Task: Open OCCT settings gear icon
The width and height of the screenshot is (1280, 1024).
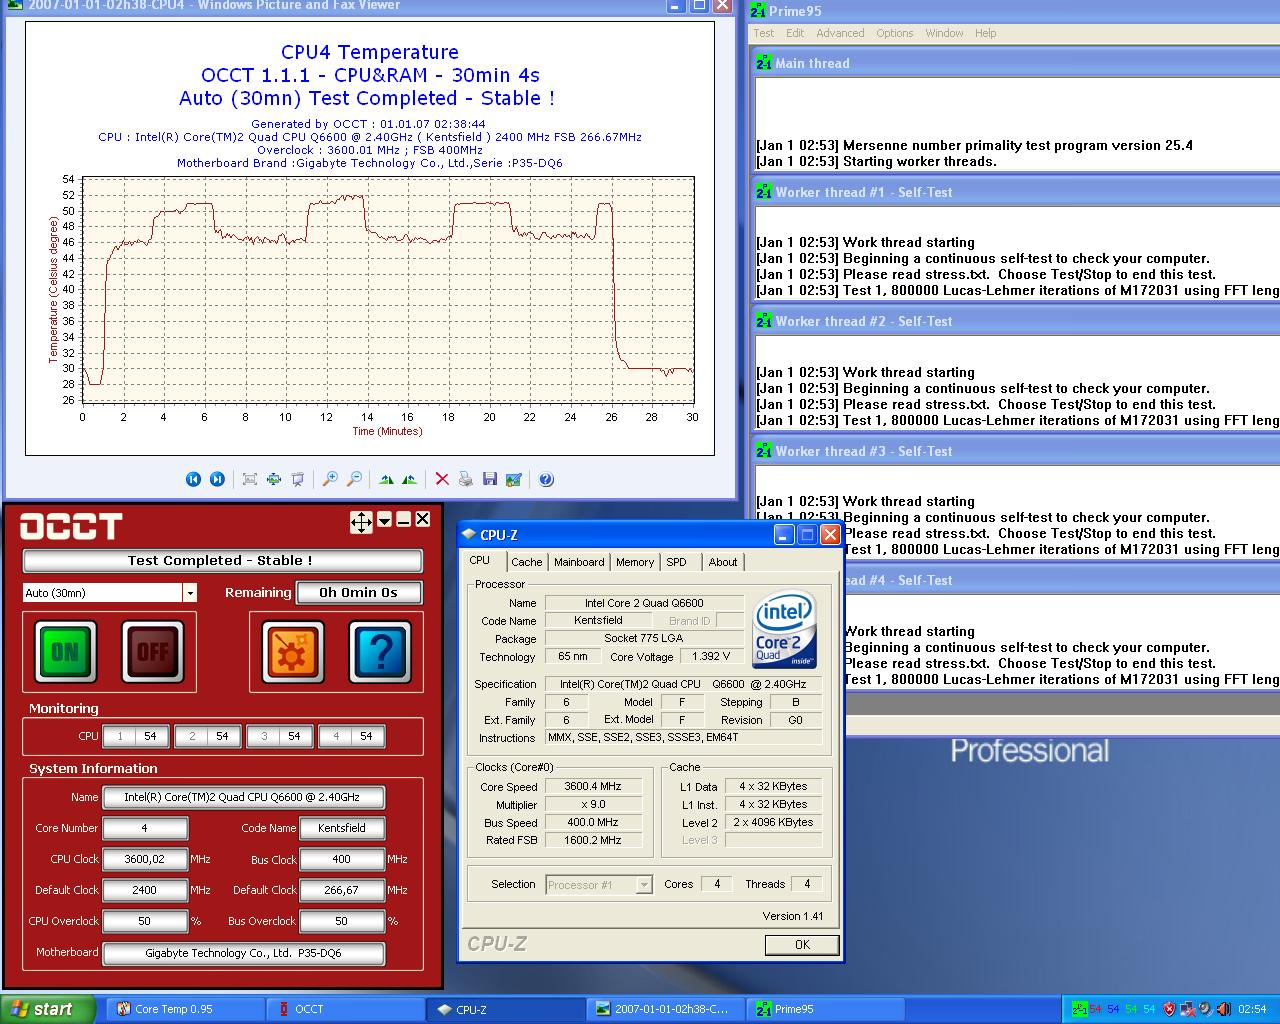Action: tap(293, 652)
